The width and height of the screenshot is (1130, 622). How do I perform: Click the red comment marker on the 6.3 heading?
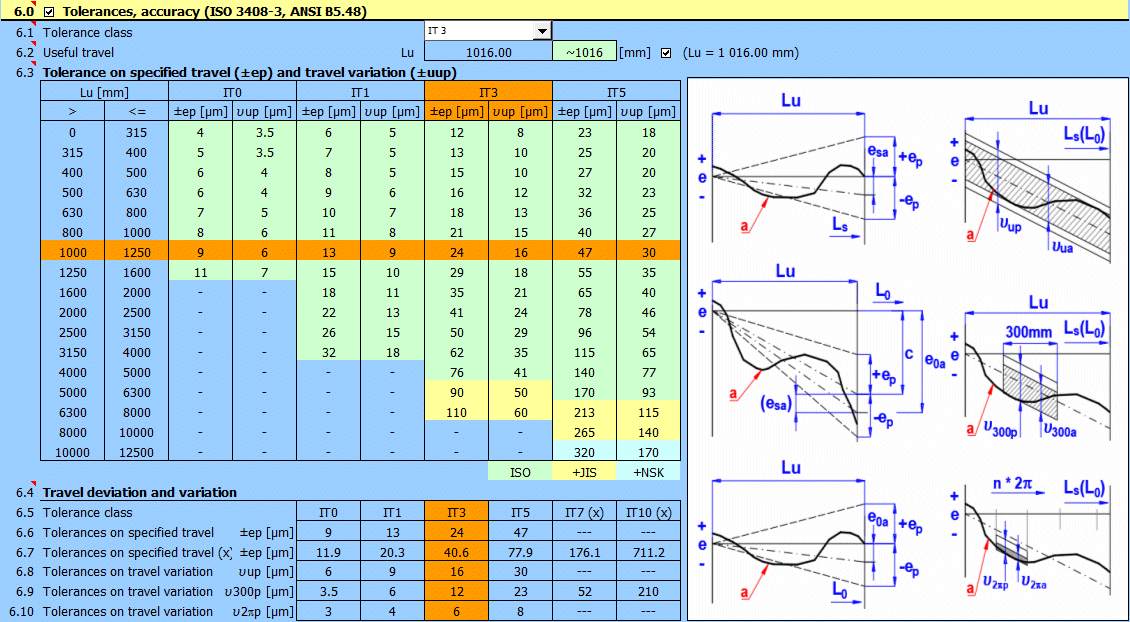36,64
